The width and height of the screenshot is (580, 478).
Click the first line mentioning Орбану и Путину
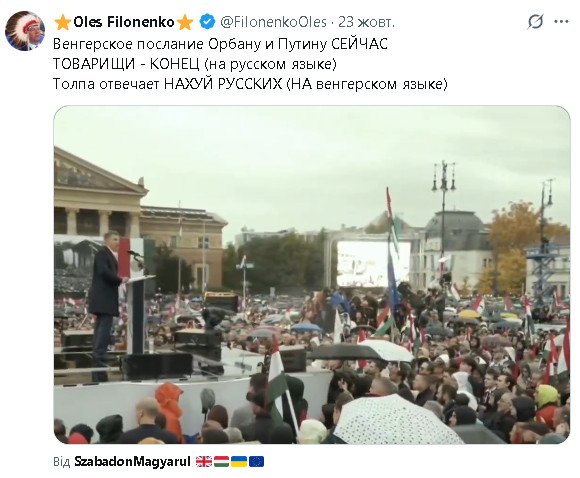tap(220, 44)
